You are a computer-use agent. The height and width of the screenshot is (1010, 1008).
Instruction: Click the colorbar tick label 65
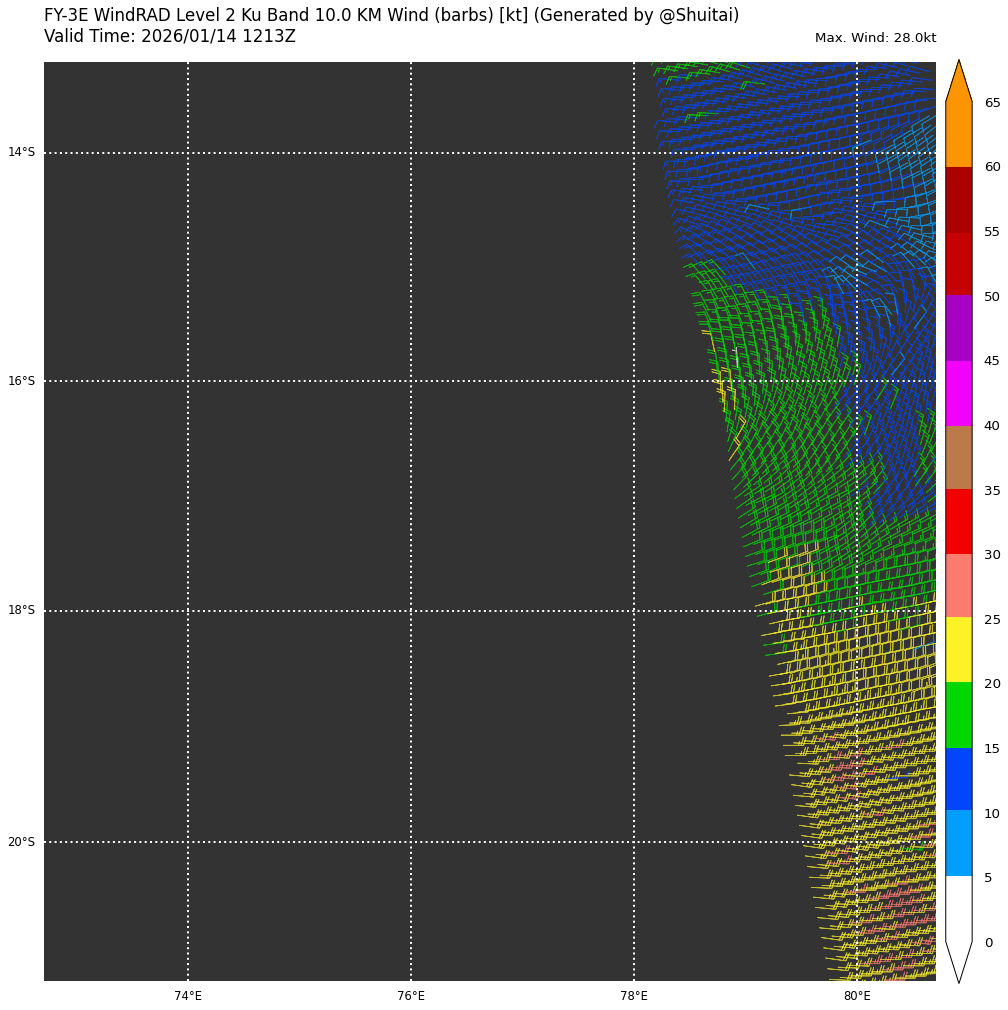[x=992, y=103]
